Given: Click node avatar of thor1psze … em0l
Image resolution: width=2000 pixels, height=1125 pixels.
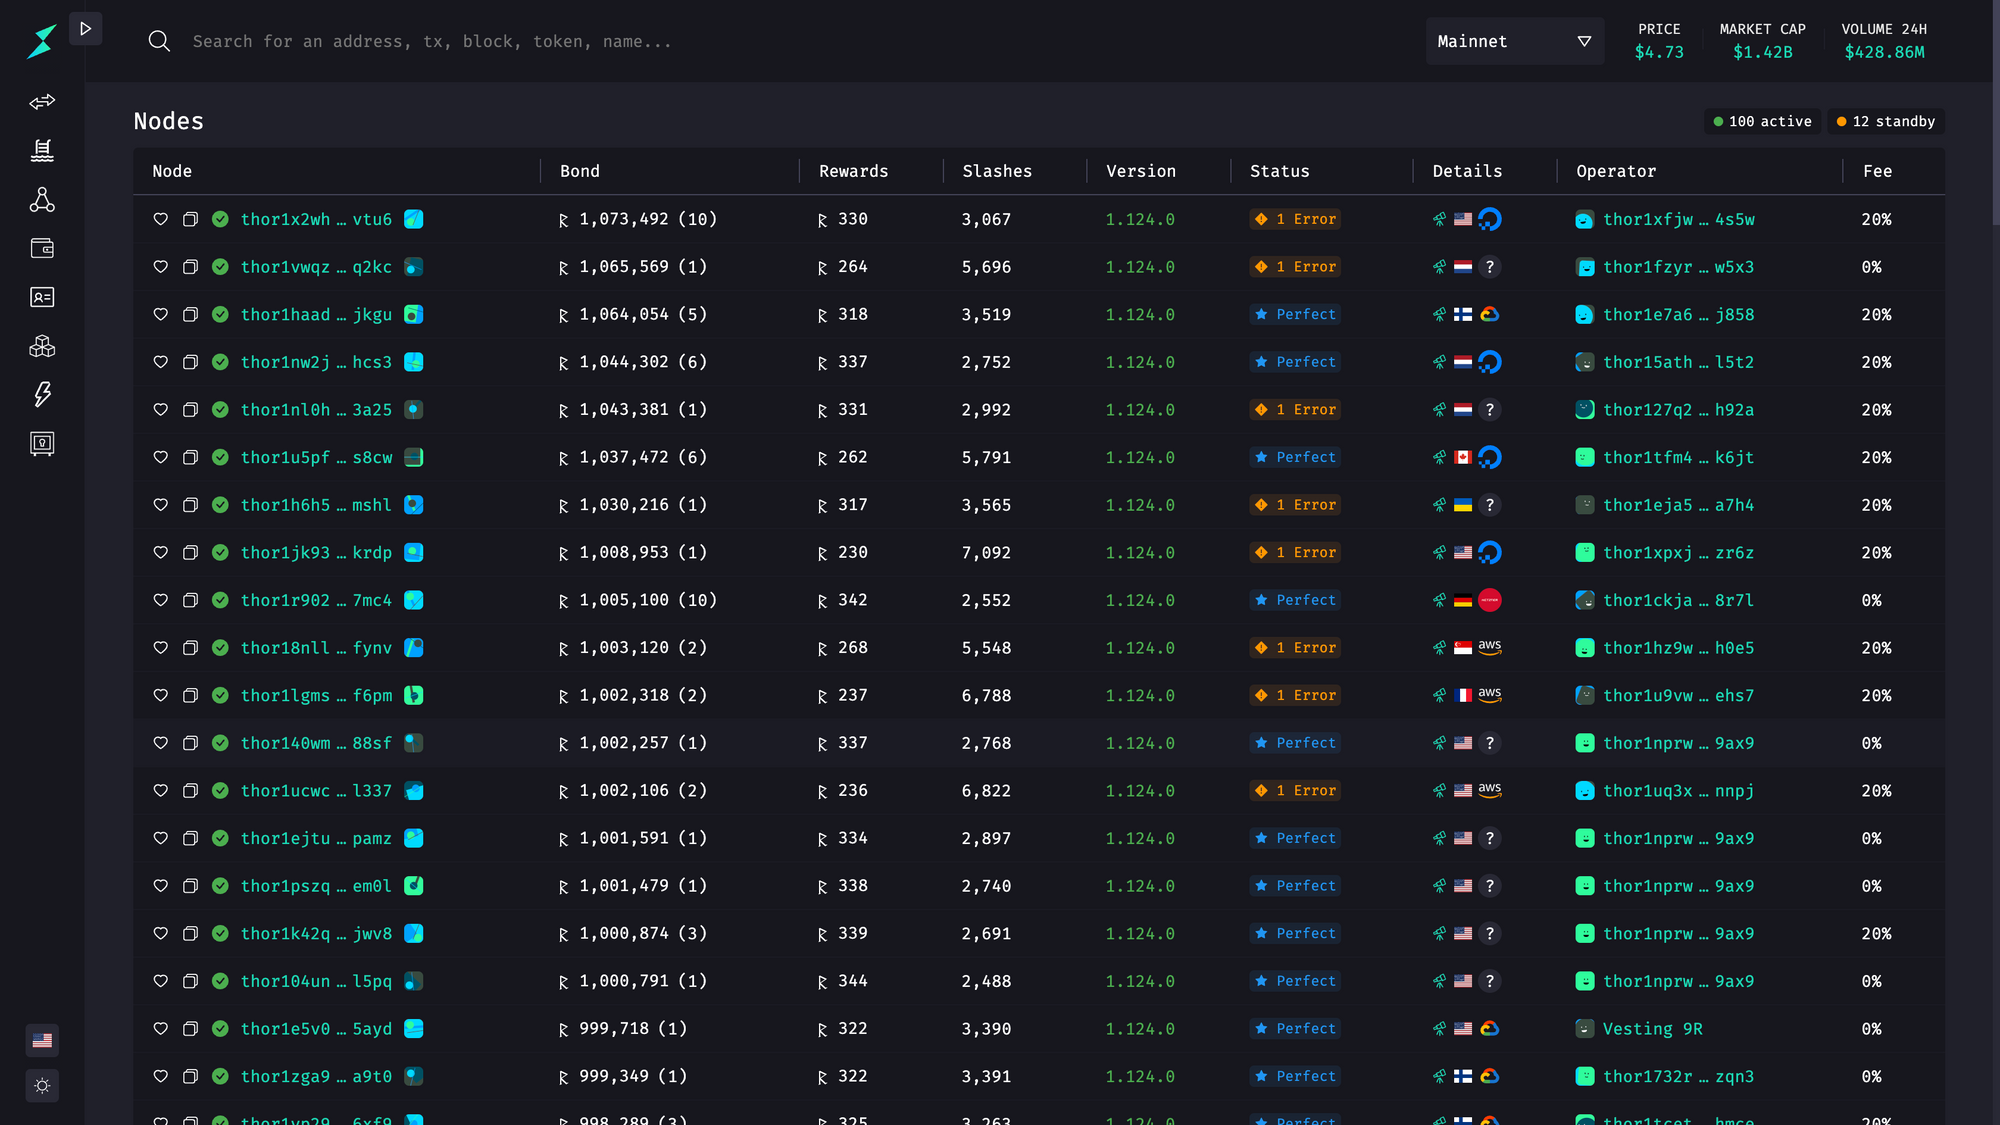Looking at the screenshot, I should (413, 886).
